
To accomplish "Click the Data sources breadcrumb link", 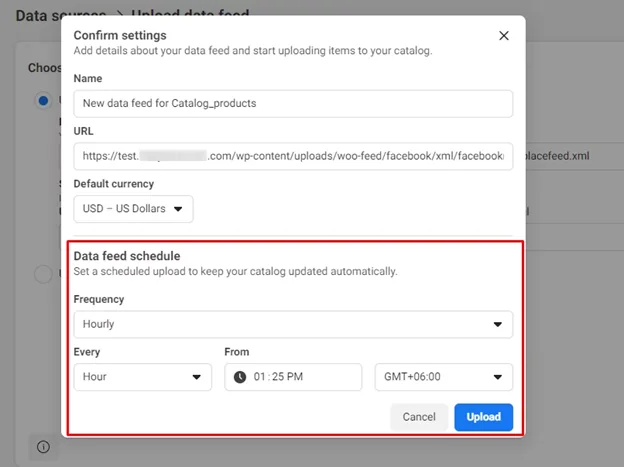I will tap(61, 16).
